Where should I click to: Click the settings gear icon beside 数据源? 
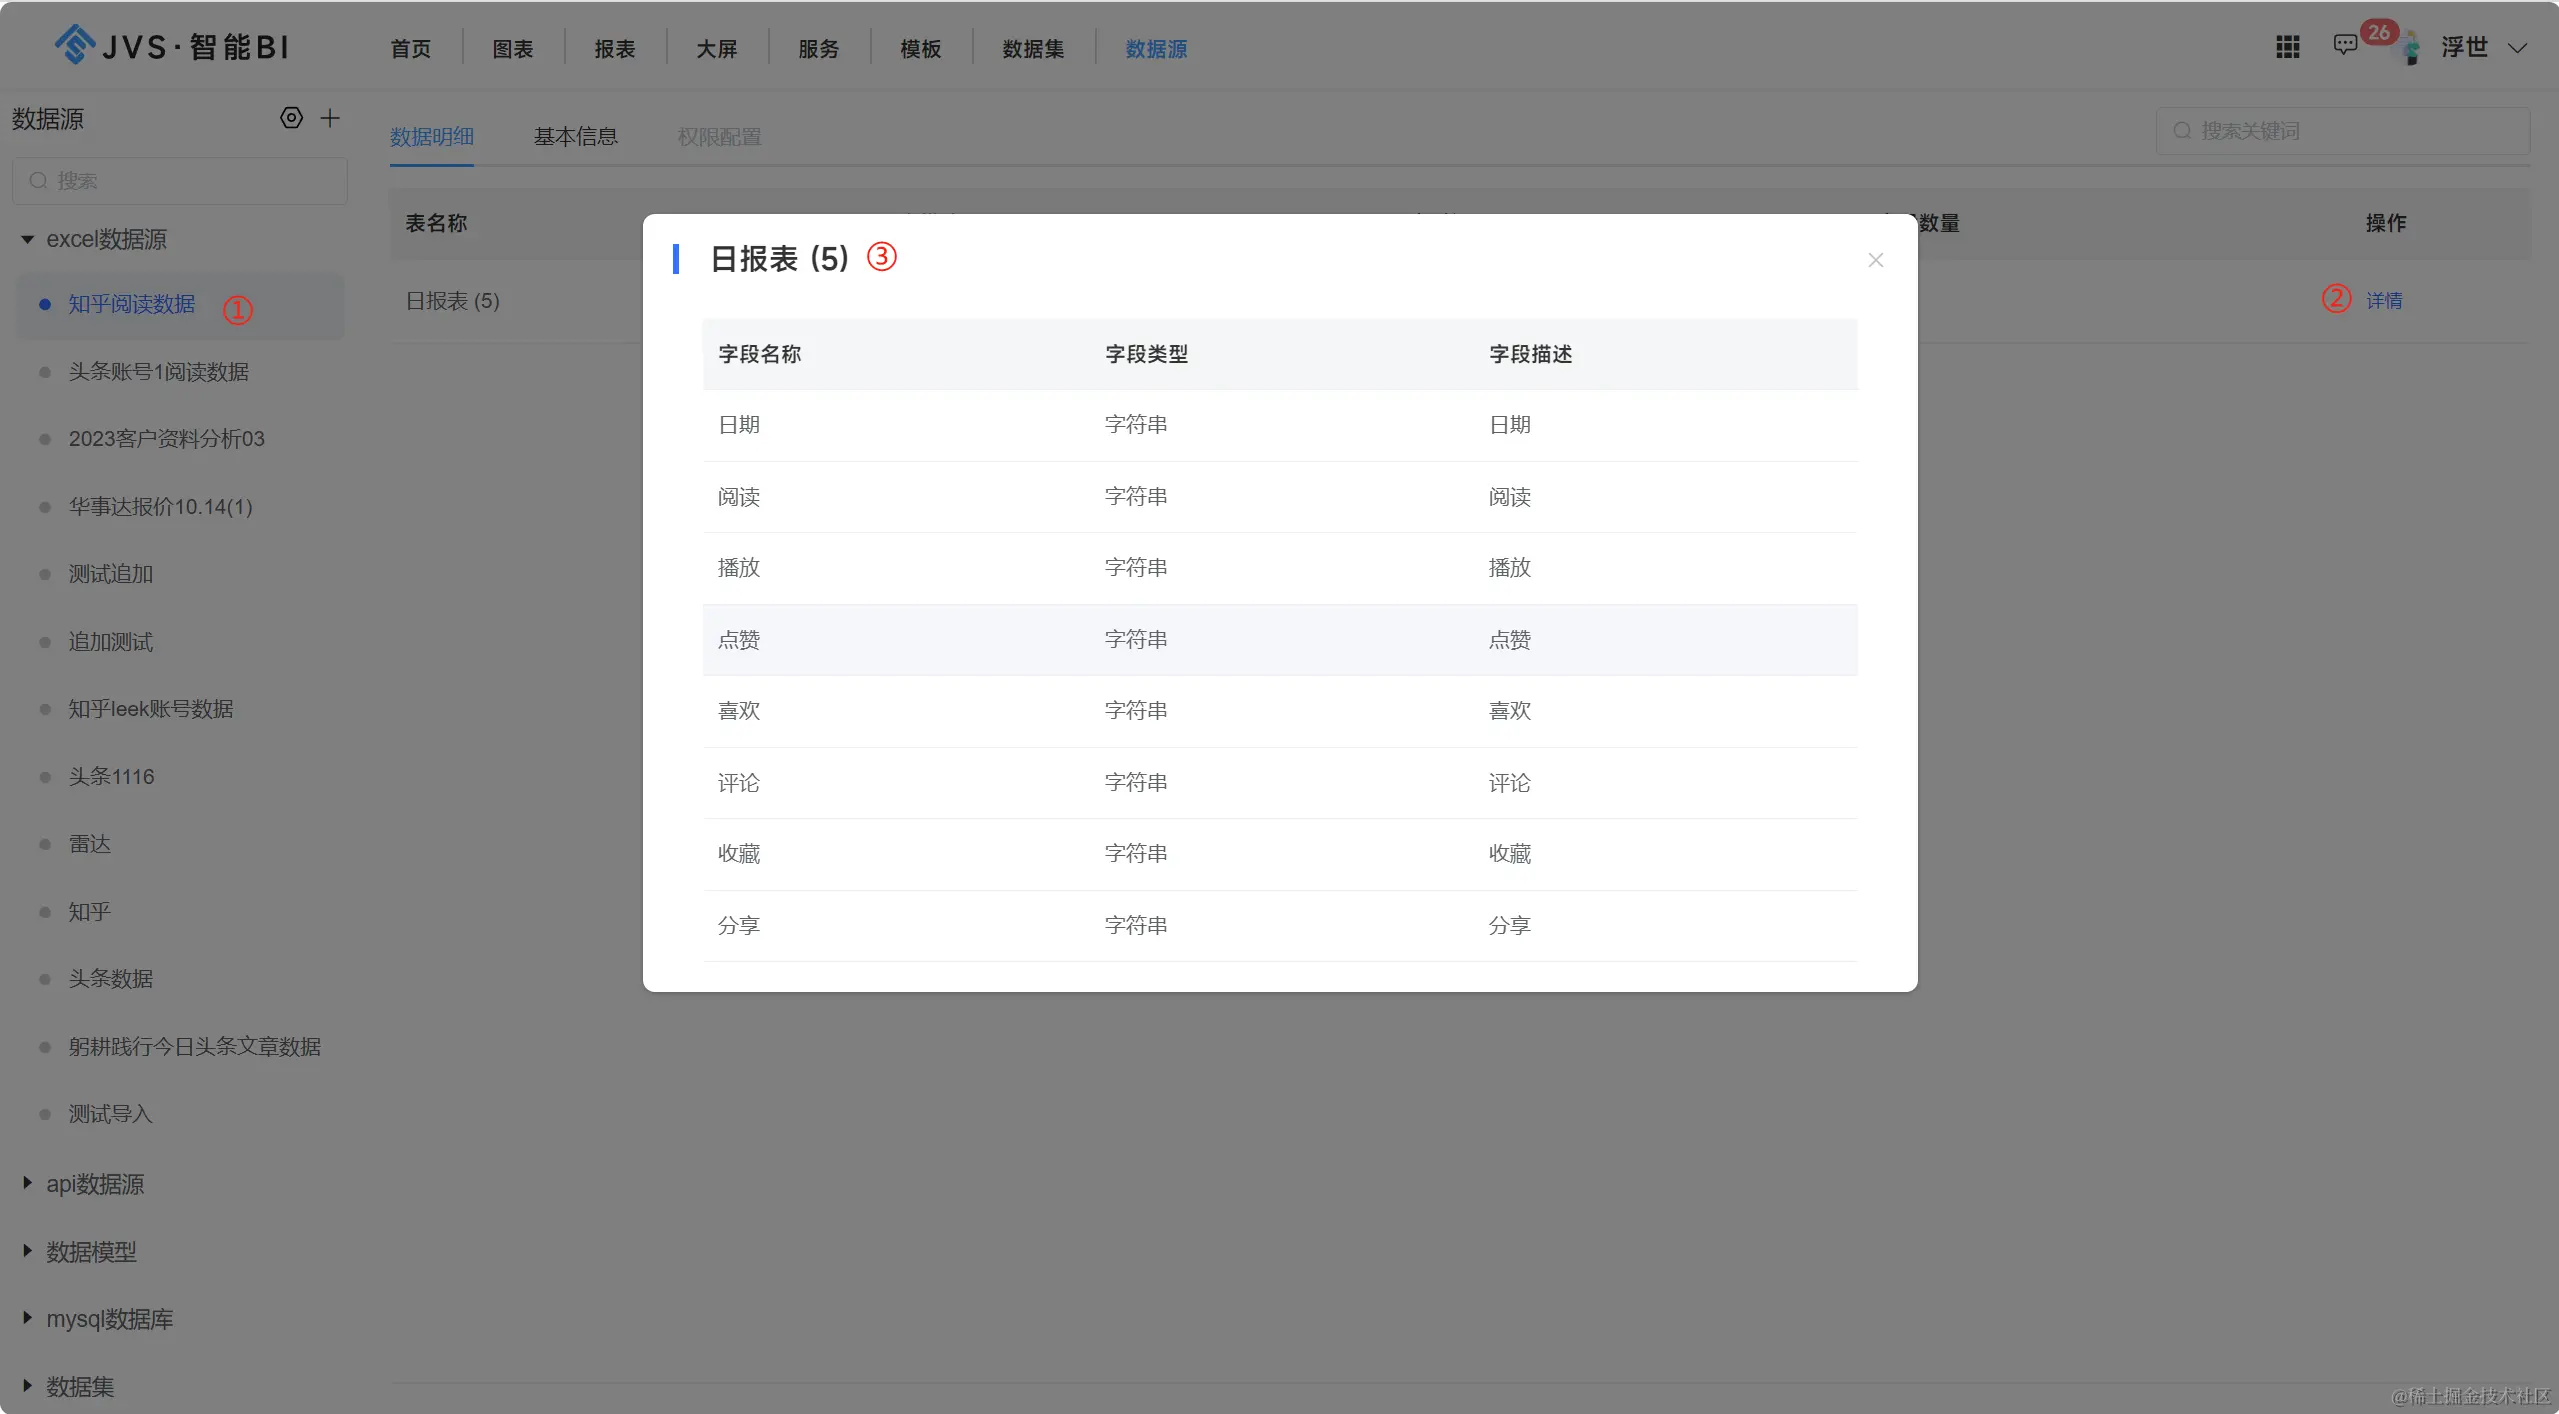point(291,118)
